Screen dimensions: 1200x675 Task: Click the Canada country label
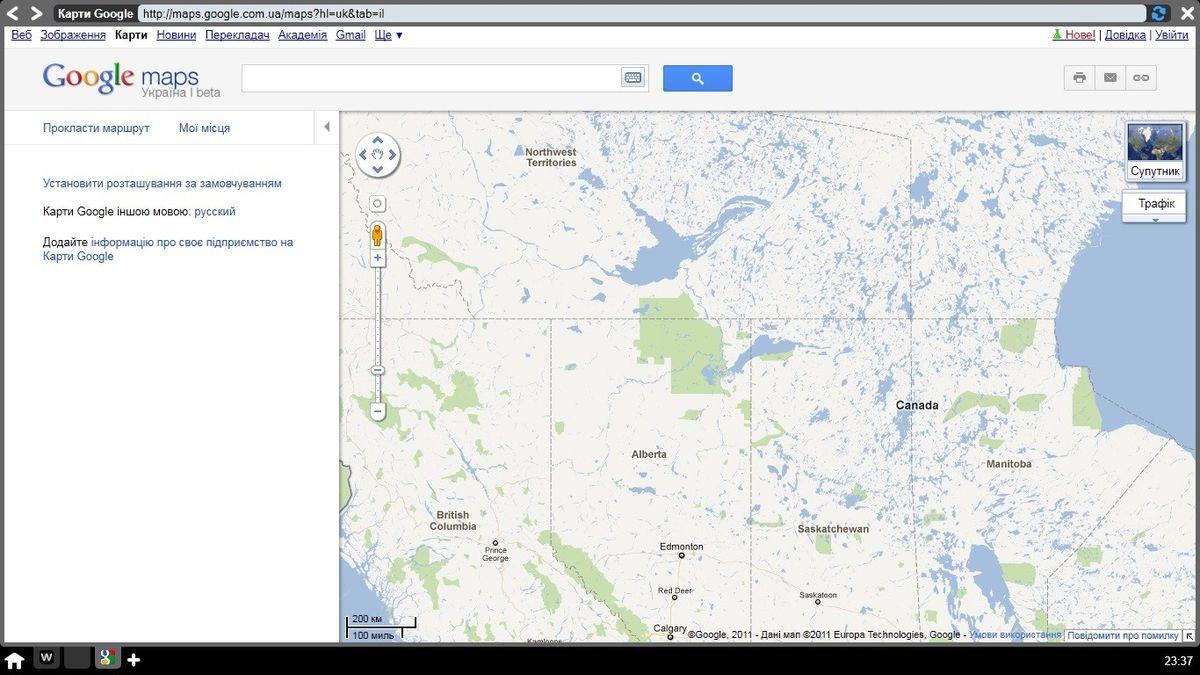[x=917, y=405]
